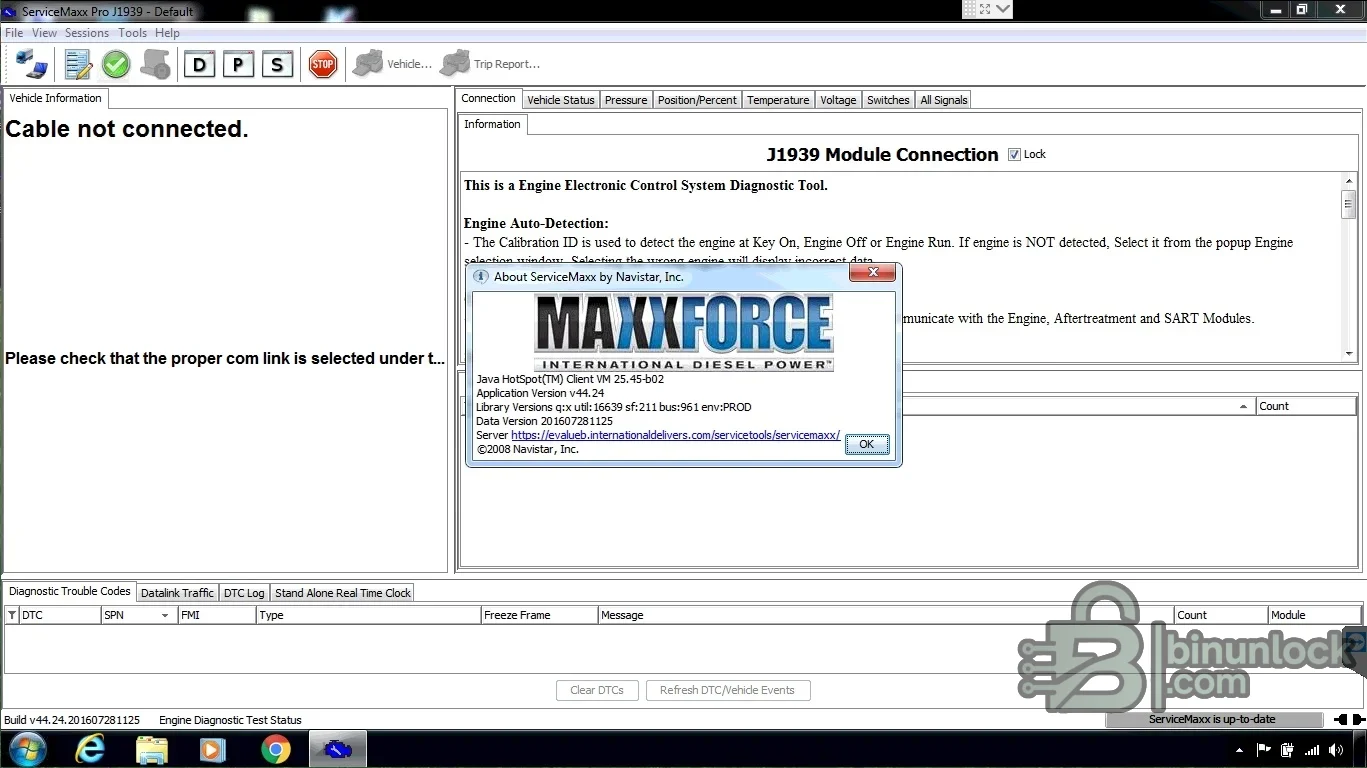Click the Action Center flag tray icon
Screen dimensions: 1367x768
tap(1264, 750)
